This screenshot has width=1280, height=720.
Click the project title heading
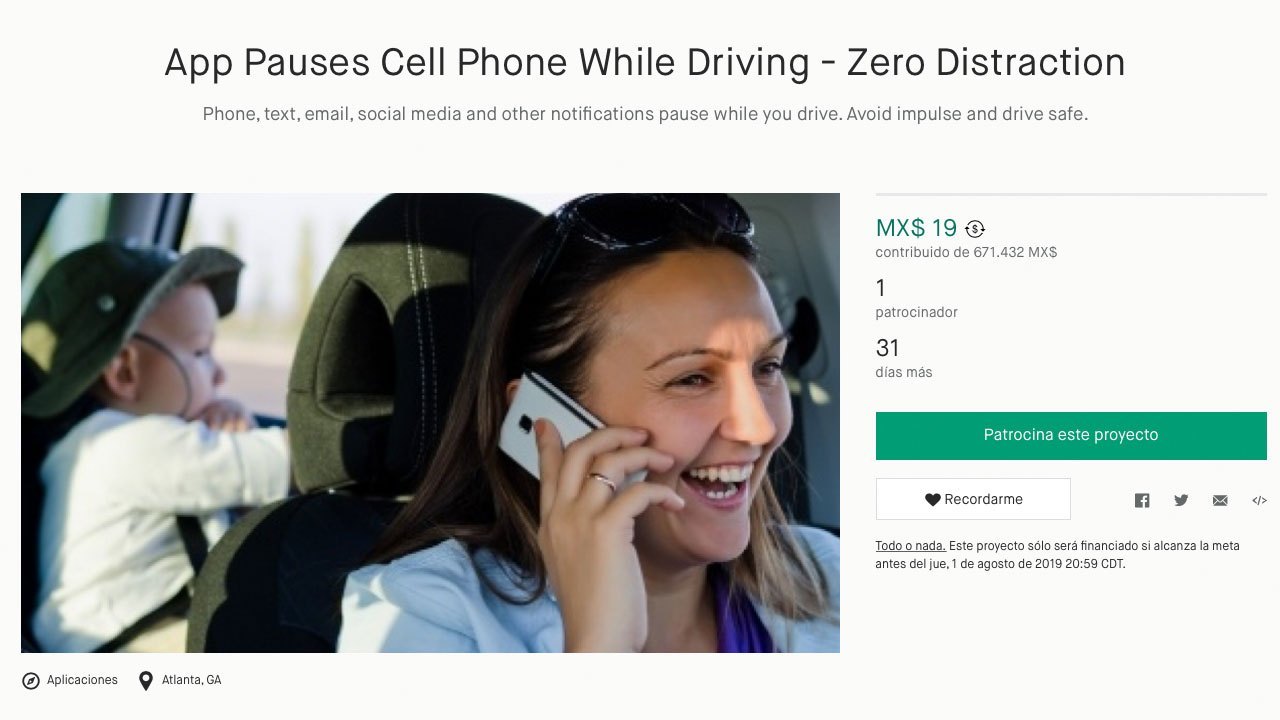(645, 62)
